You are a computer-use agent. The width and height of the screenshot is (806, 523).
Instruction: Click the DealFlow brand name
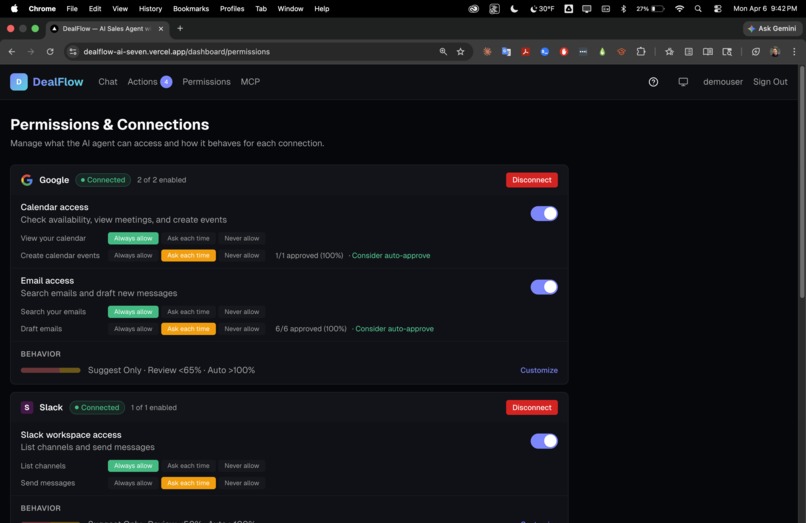58,82
